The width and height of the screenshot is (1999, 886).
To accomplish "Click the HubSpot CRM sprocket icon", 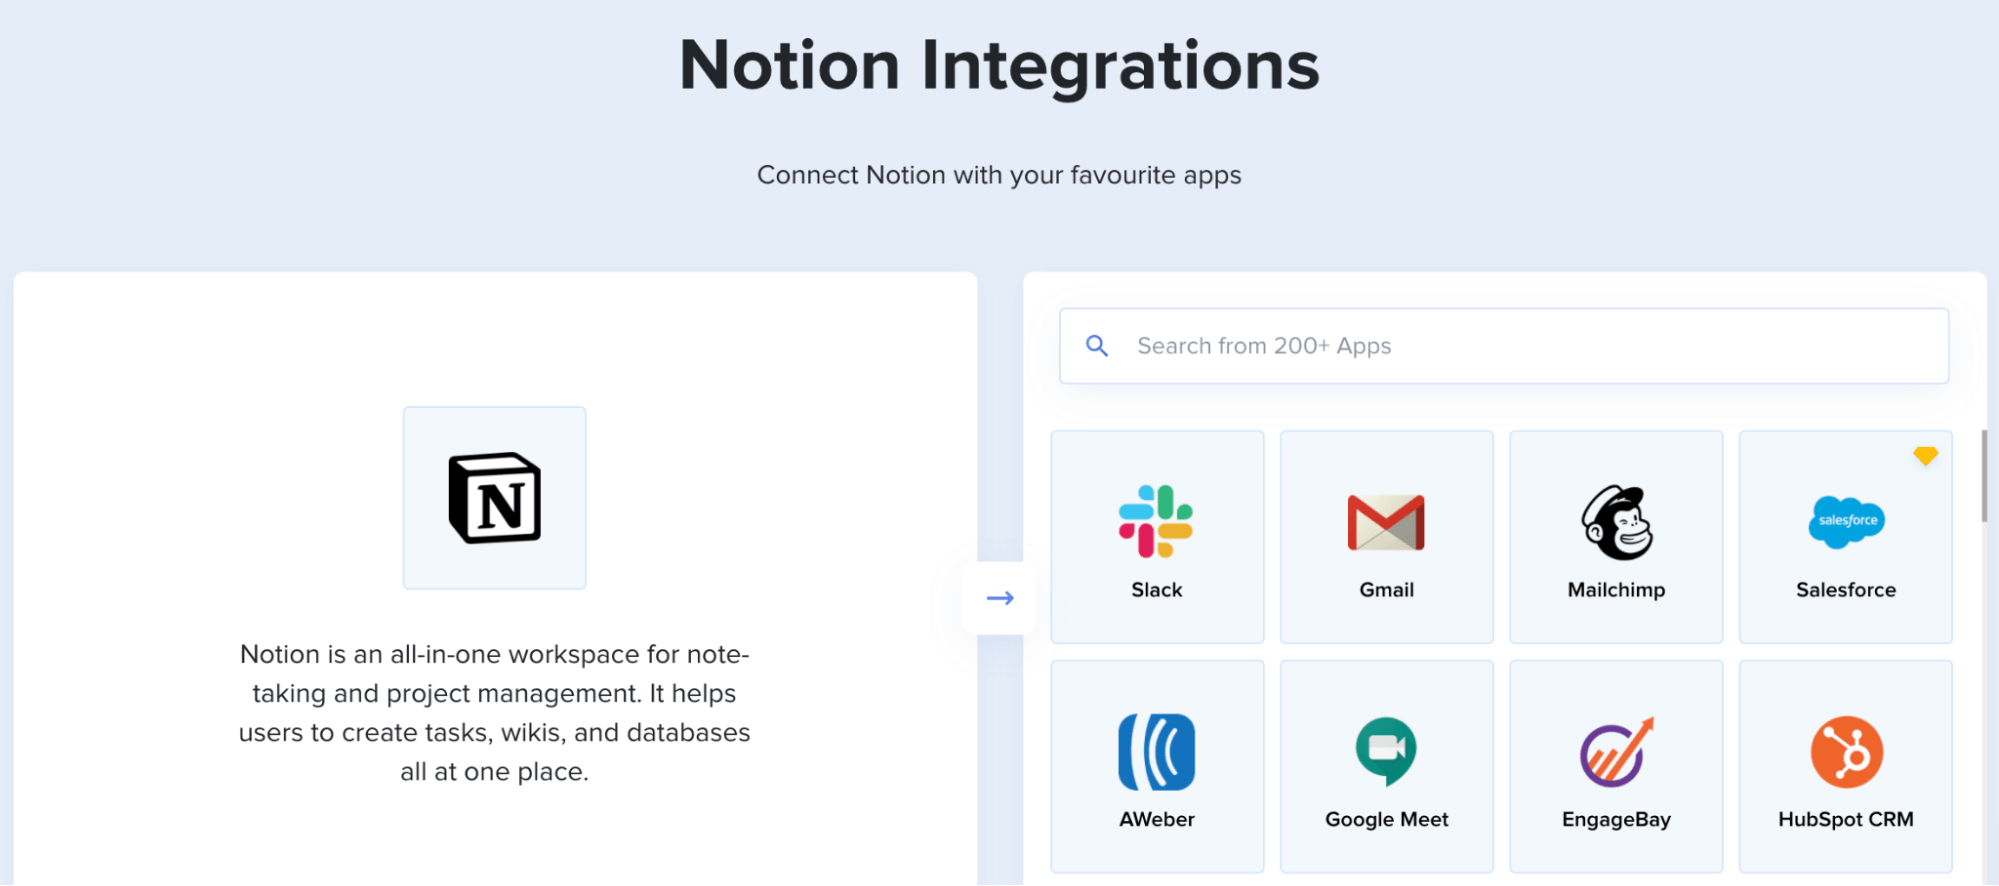I will 1846,752.
